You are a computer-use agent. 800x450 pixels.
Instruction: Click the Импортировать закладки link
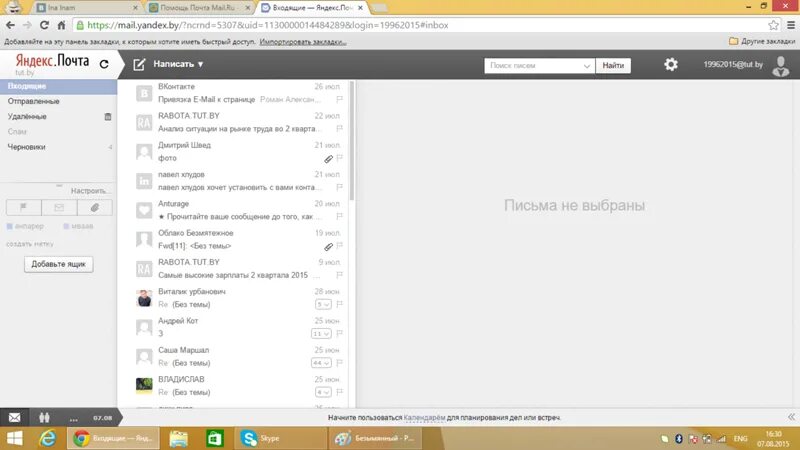[x=303, y=42]
